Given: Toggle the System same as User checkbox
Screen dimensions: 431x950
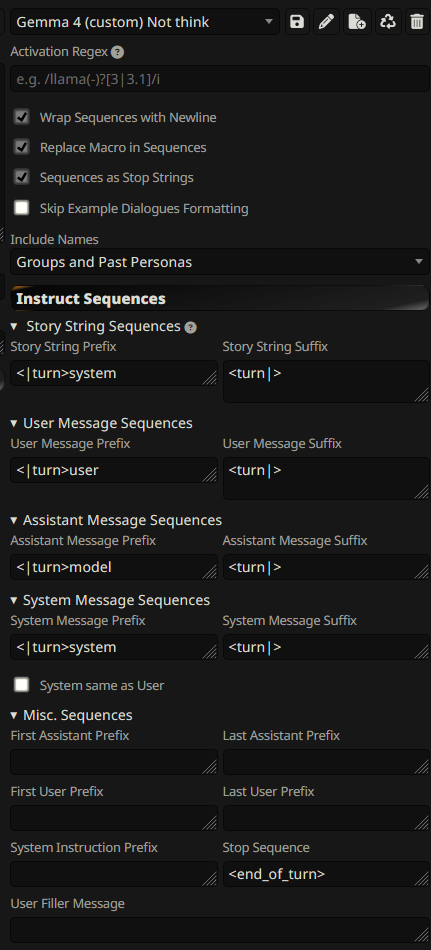Looking at the screenshot, I should click(x=22, y=685).
